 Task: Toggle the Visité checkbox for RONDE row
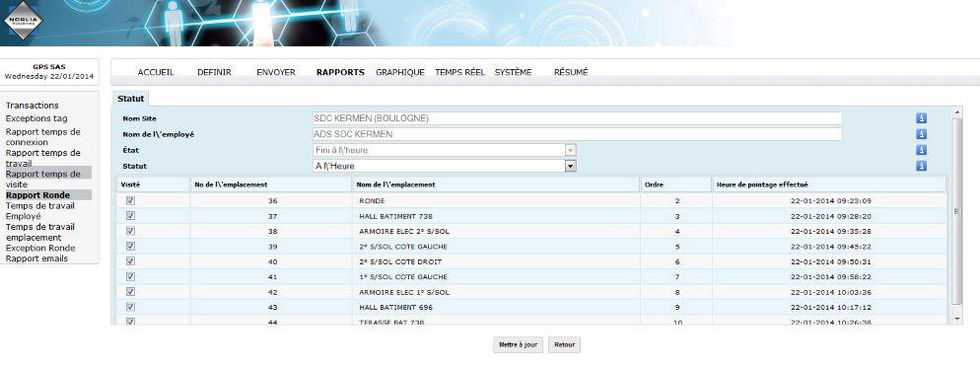[131, 200]
